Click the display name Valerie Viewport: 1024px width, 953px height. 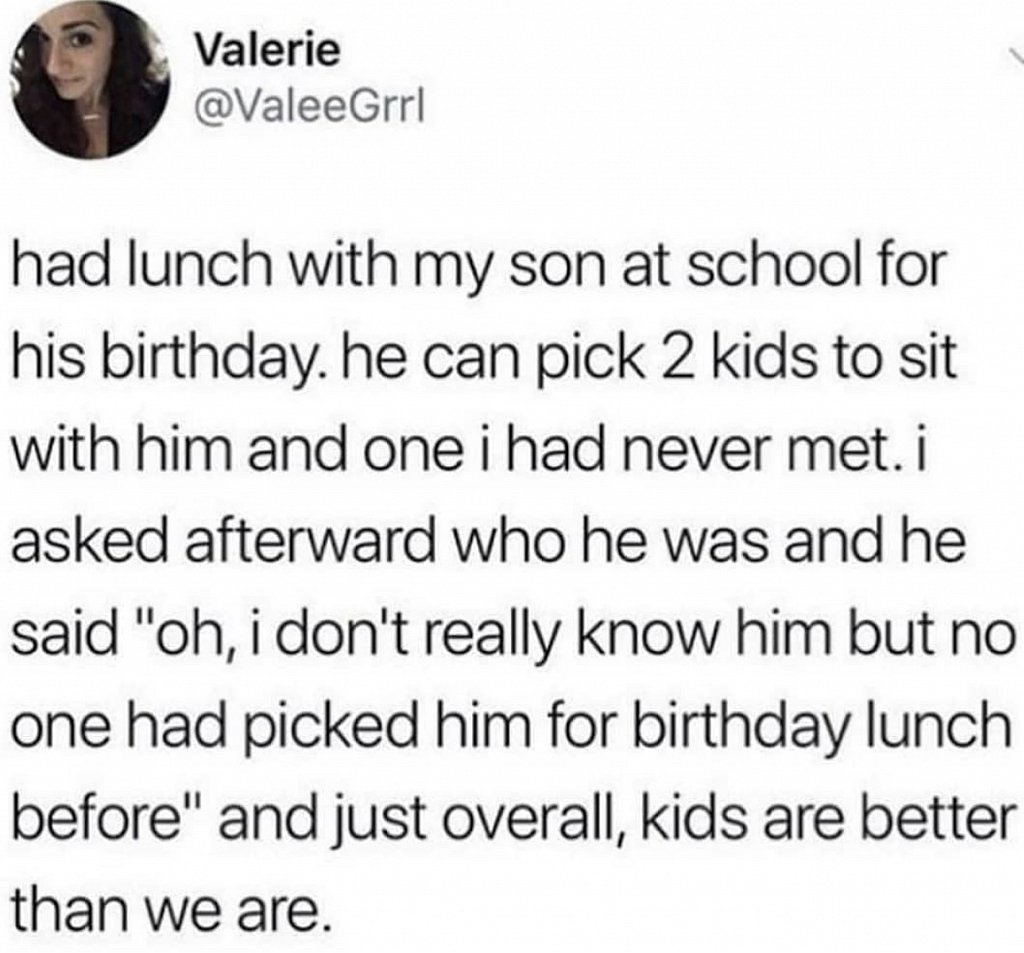[x=268, y=50]
